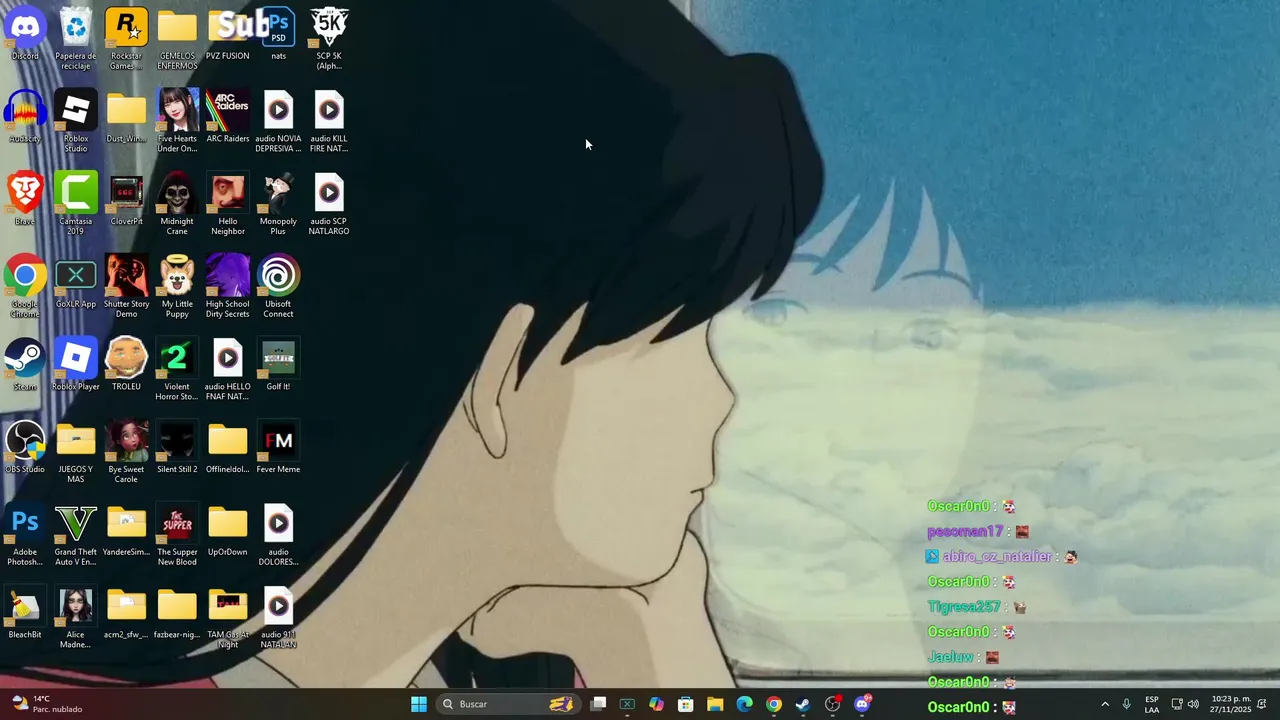Select the Google Chrome desktop icon

pos(25,287)
